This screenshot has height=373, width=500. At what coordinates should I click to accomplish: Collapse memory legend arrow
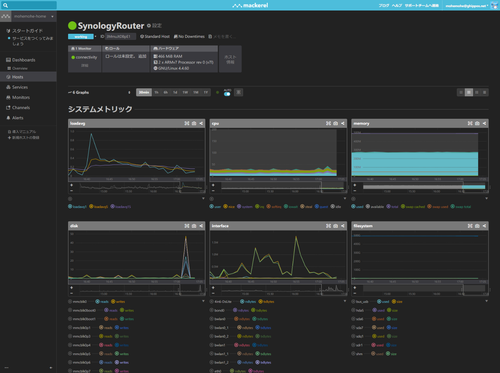pyautogui.click(x=486, y=199)
